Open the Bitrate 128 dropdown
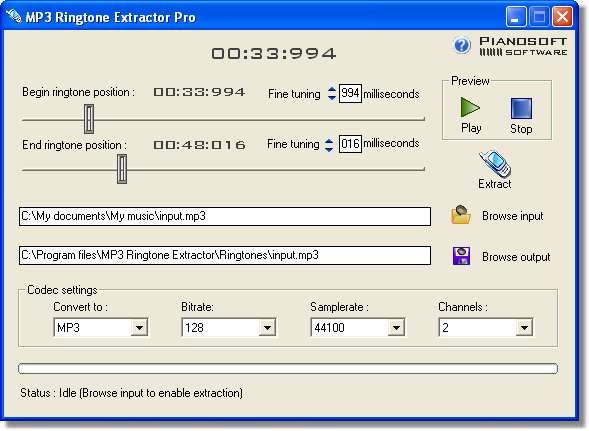This screenshot has height=431, width=589. [267, 328]
